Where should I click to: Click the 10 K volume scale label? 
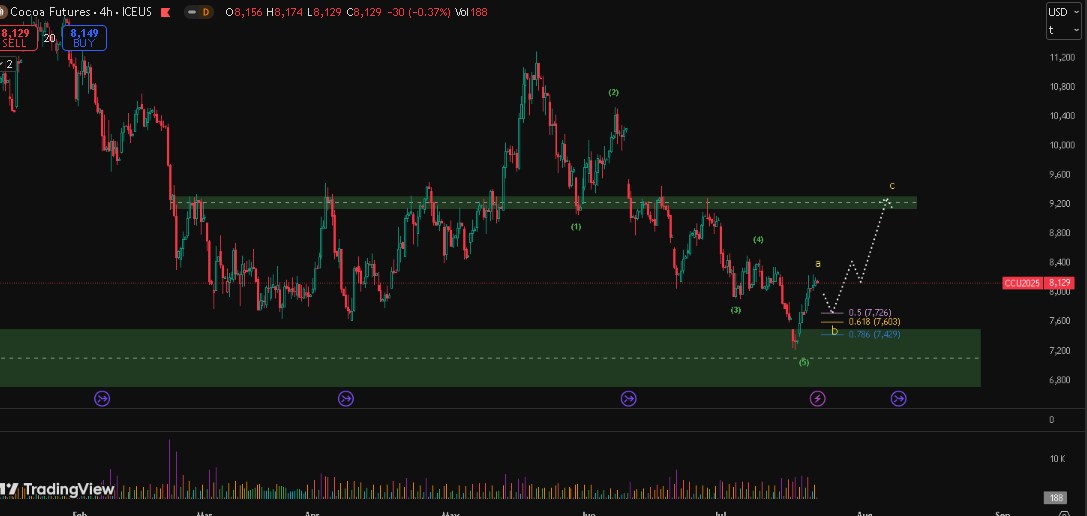[1057, 459]
